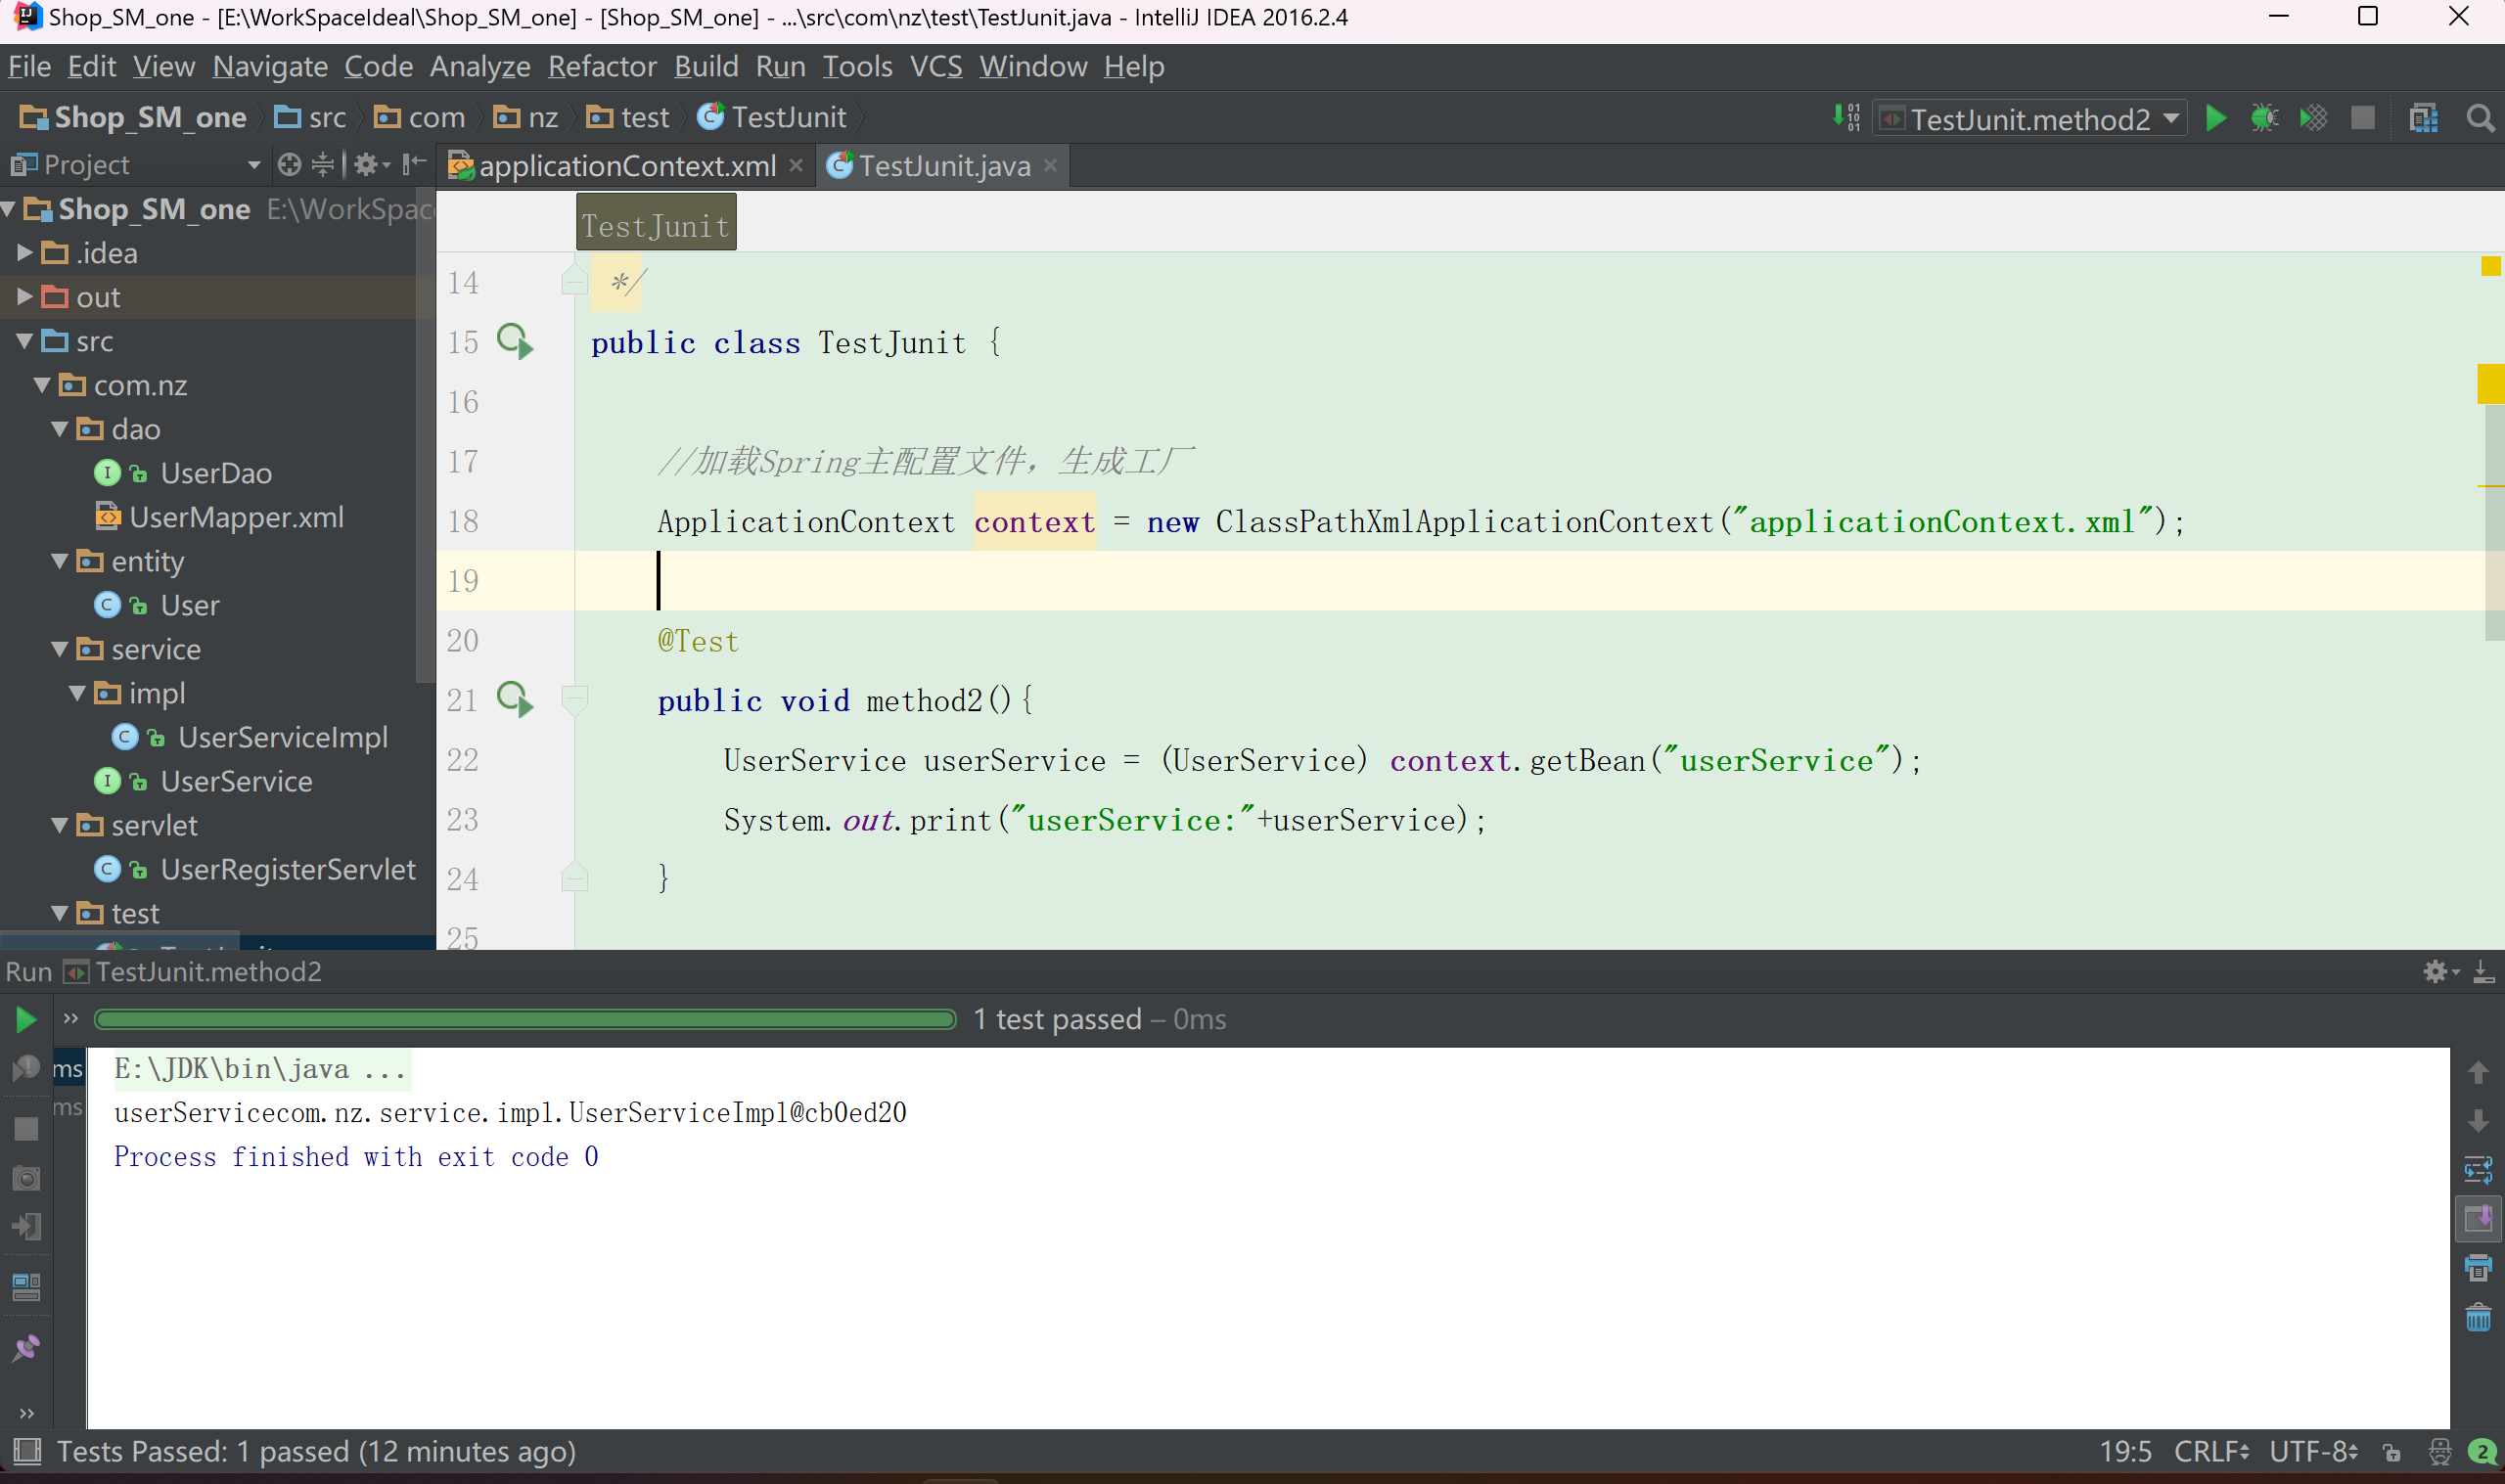This screenshot has height=1484, width=2505.
Task: Click the CRLF line separator in the status bar
Action: [x=2210, y=1452]
